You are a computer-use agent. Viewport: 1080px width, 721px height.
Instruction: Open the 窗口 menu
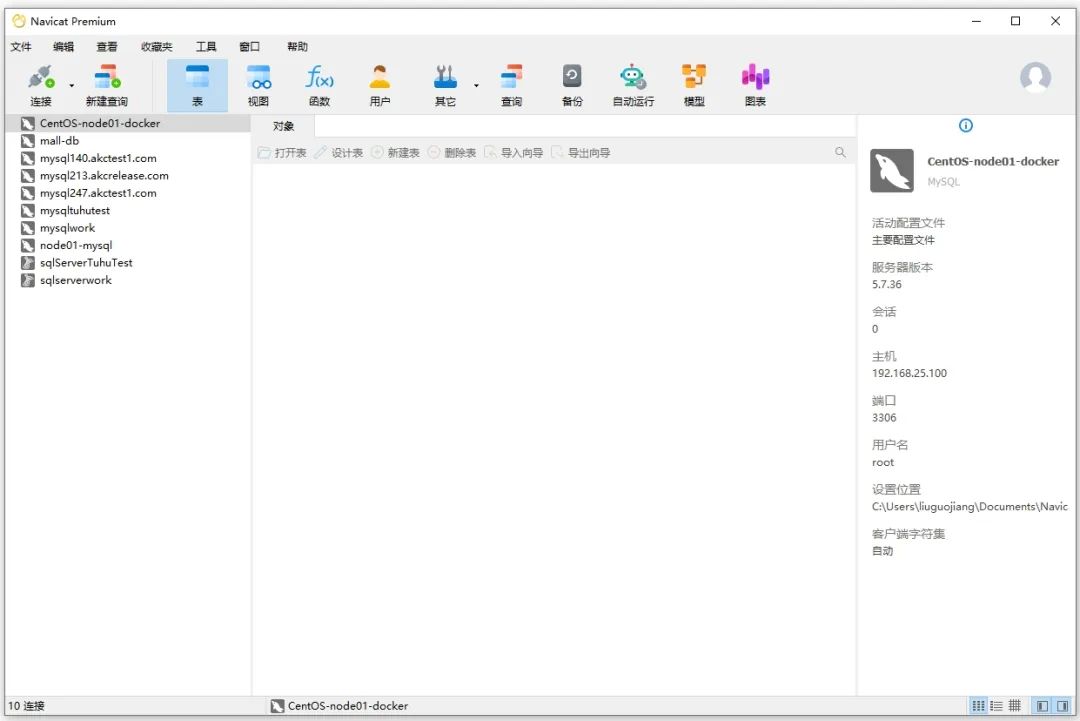click(x=249, y=46)
